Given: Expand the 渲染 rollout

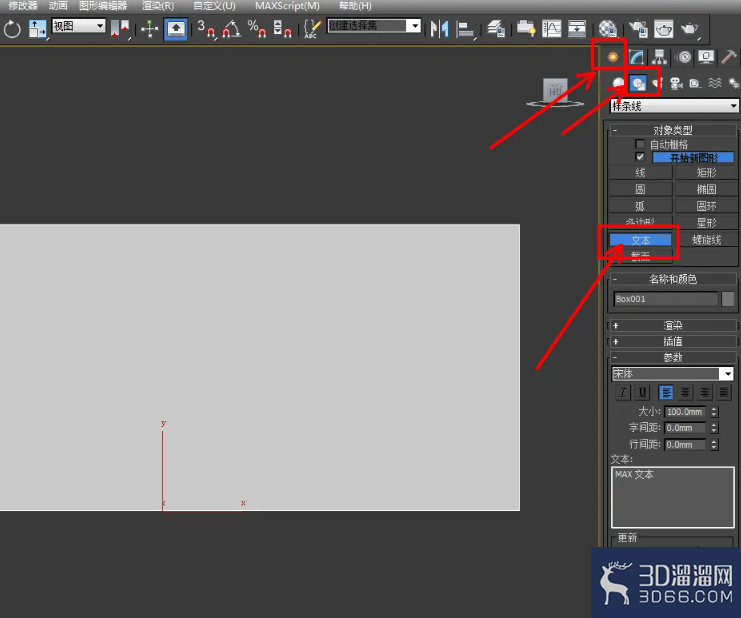Looking at the screenshot, I should pos(673,326).
